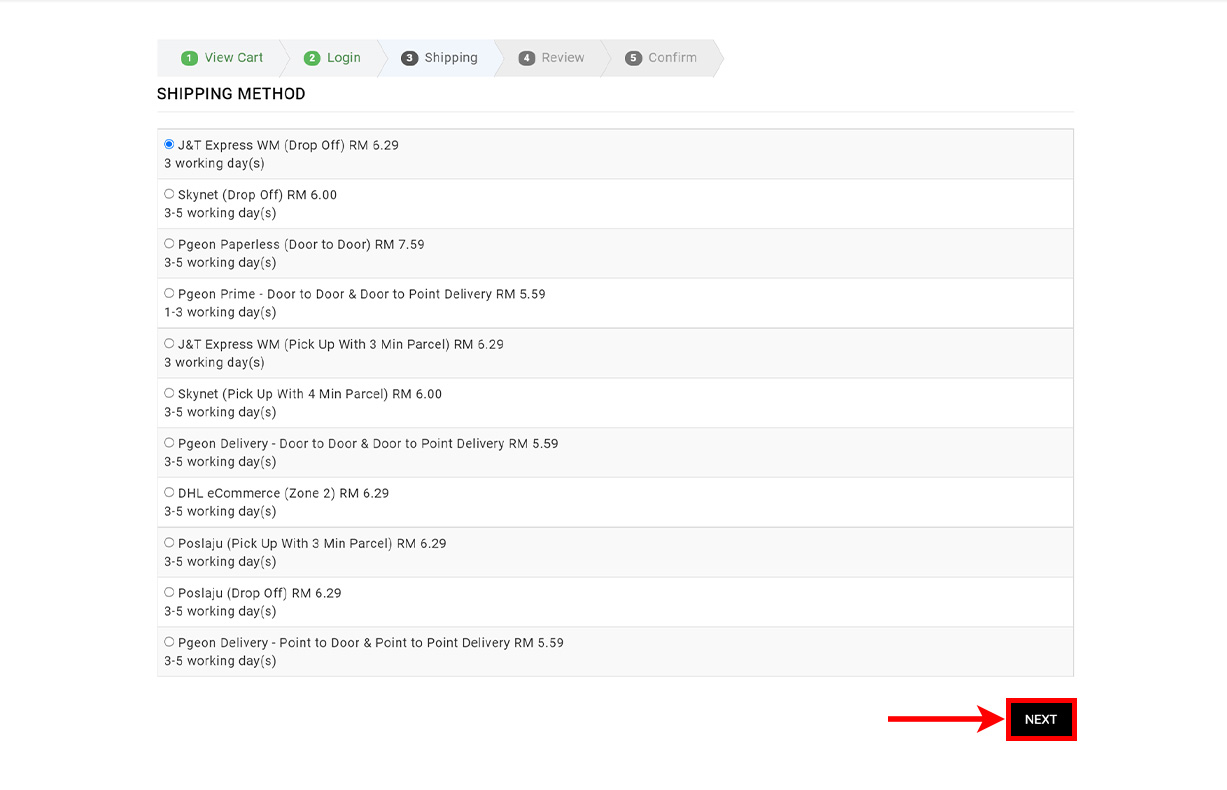Choose DHL eCommerce (Zone 2) shipping

(x=169, y=493)
